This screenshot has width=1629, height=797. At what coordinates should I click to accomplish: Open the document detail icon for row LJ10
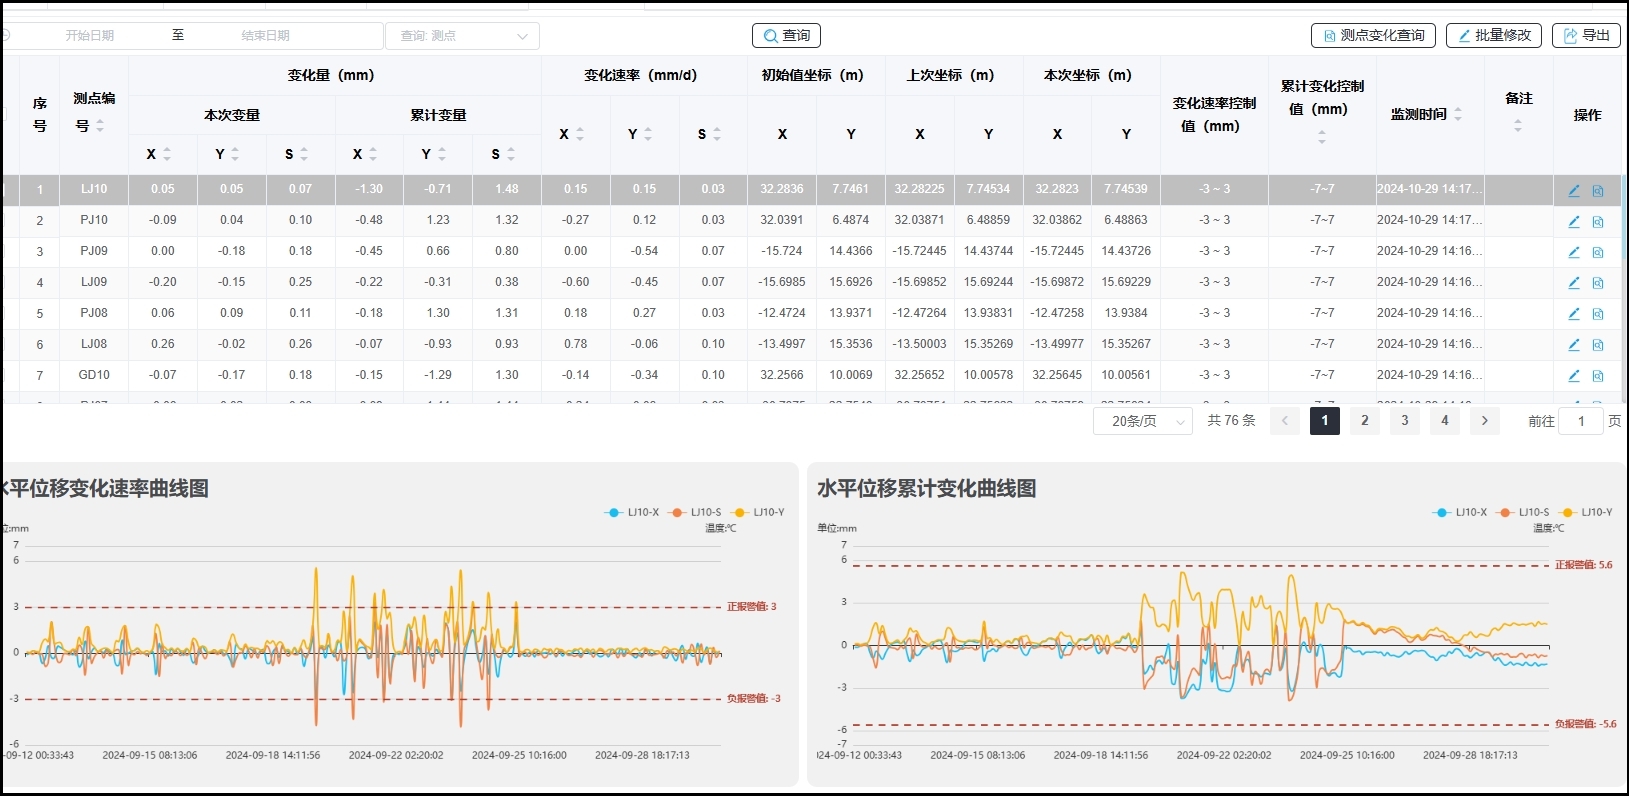click(x=1597, y=191)
